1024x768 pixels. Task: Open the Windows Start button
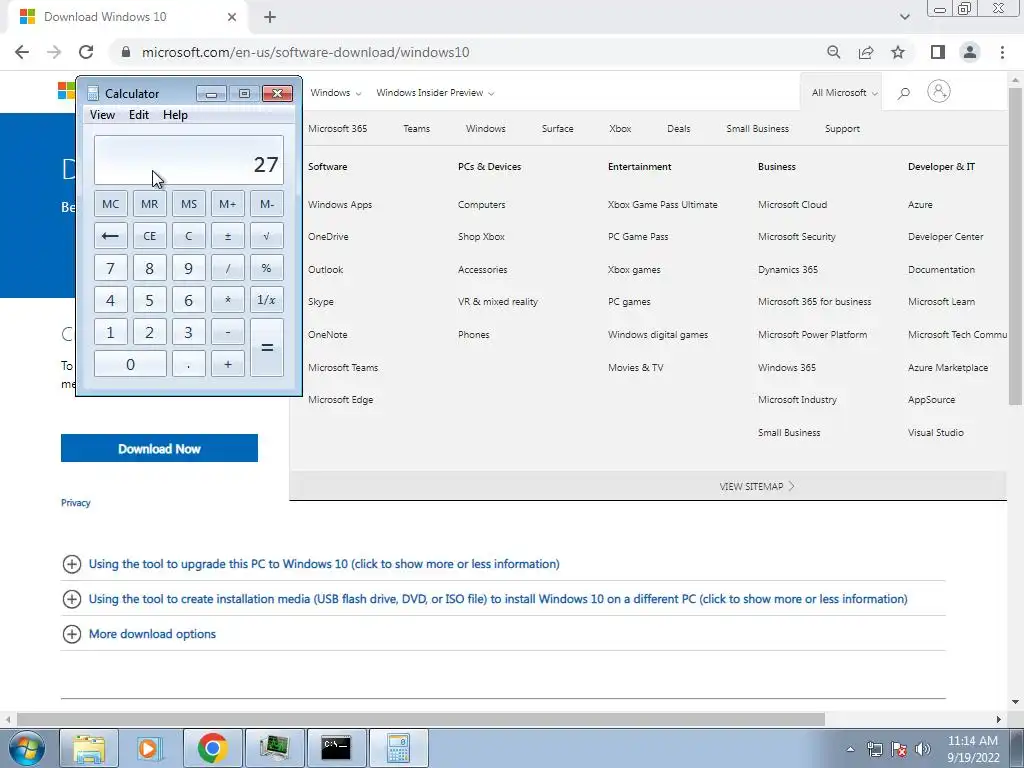click(x=27, y=748)
